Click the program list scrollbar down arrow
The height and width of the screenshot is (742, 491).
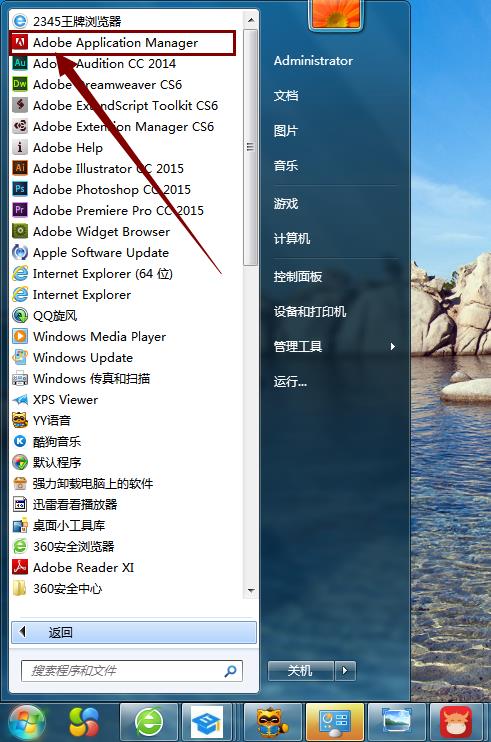tap(251, 591)
